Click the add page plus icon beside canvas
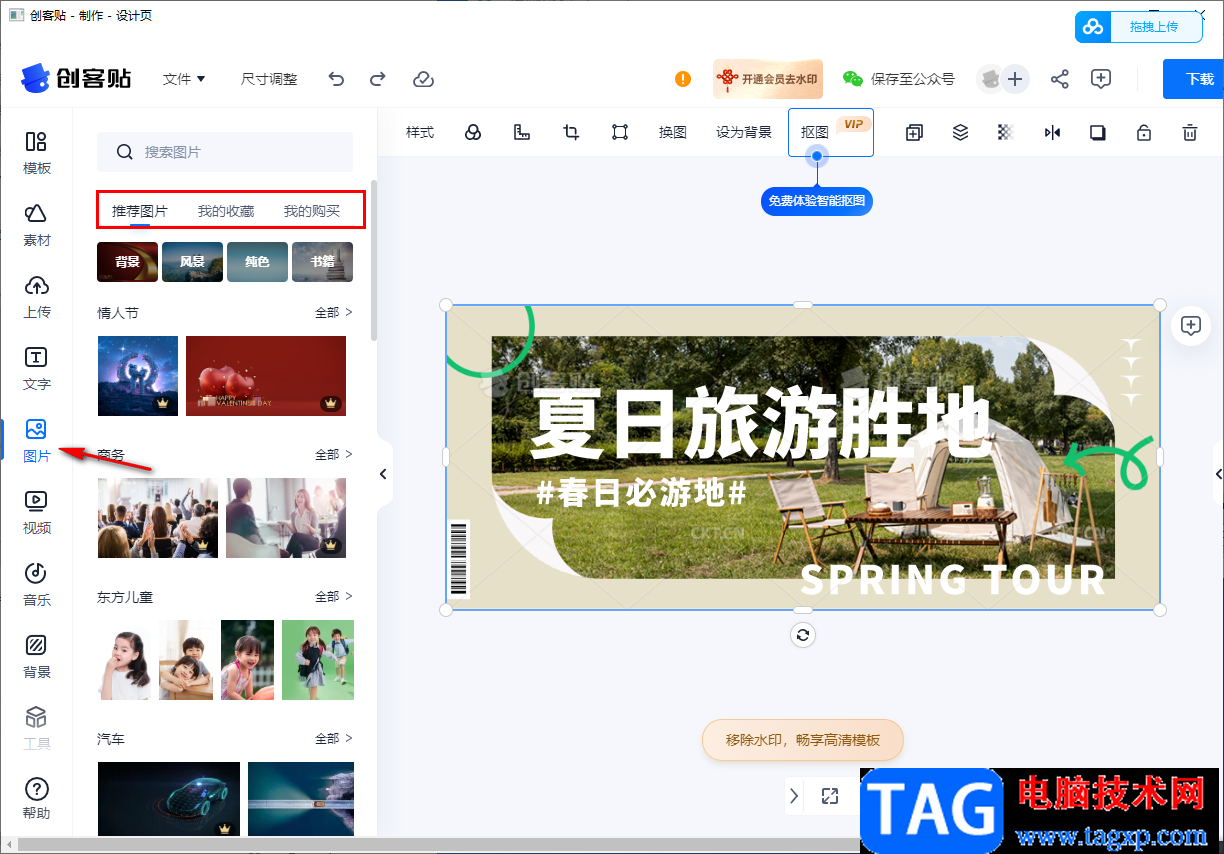 pos(1191,325)
